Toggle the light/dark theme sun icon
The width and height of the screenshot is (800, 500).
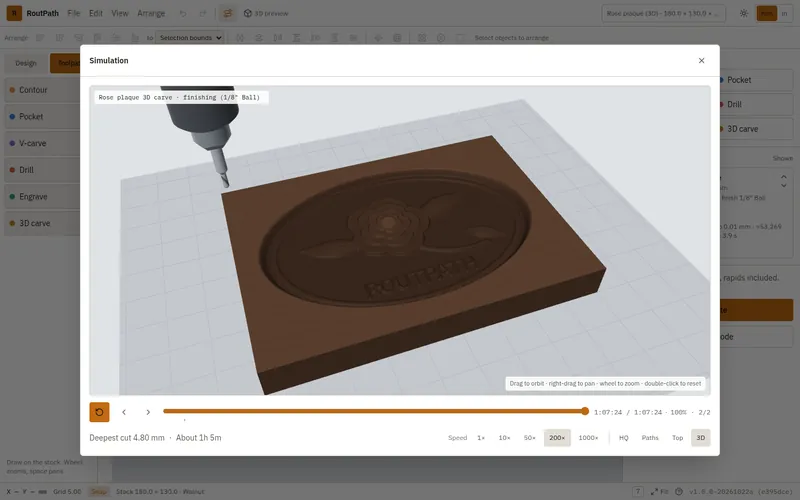tap(744, 13)
